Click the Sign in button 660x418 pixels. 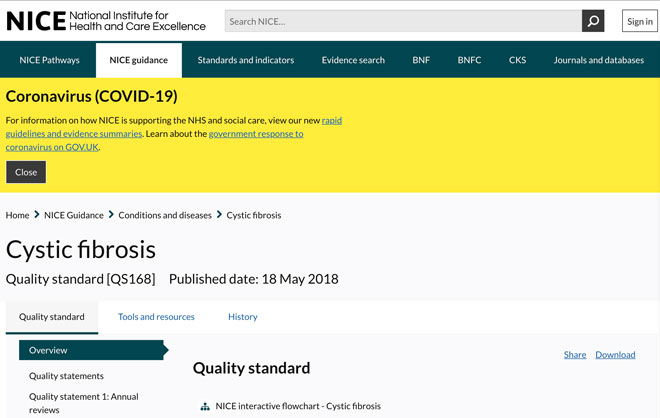[639, 21]
